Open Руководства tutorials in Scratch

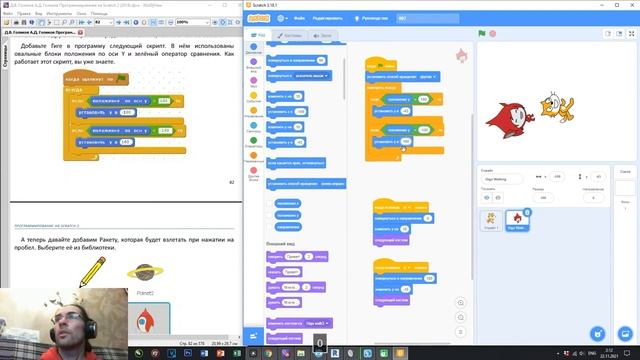click(x=371, y=18)
